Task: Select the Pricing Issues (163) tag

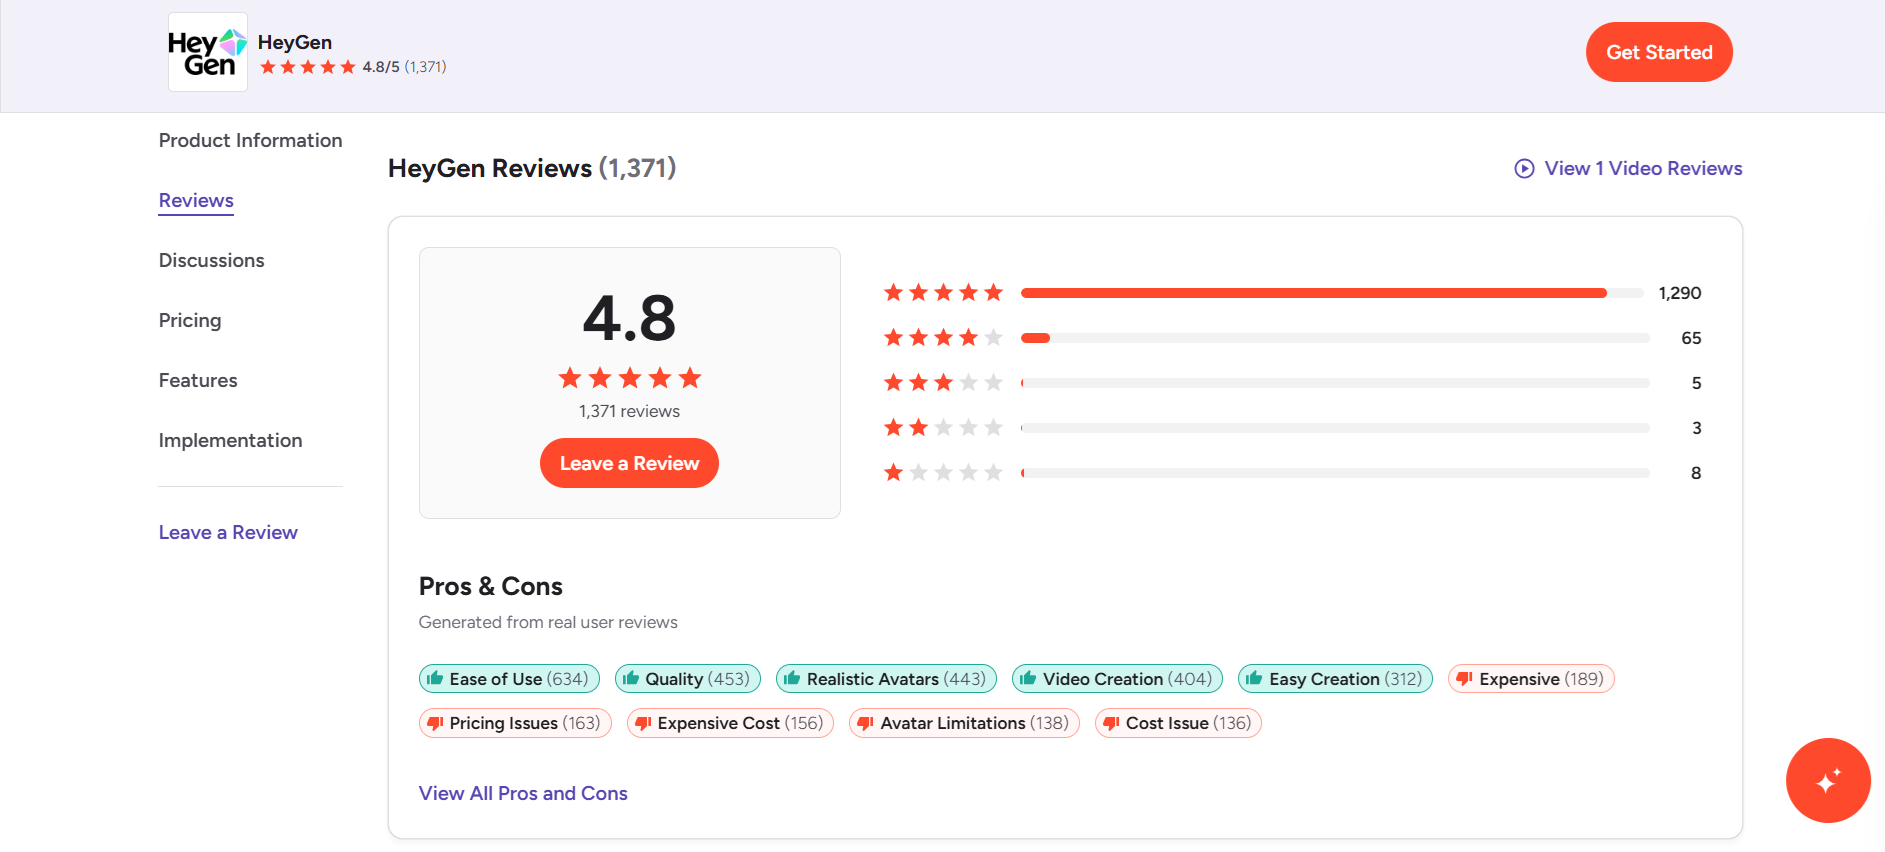Action: [x=515, y=723]
